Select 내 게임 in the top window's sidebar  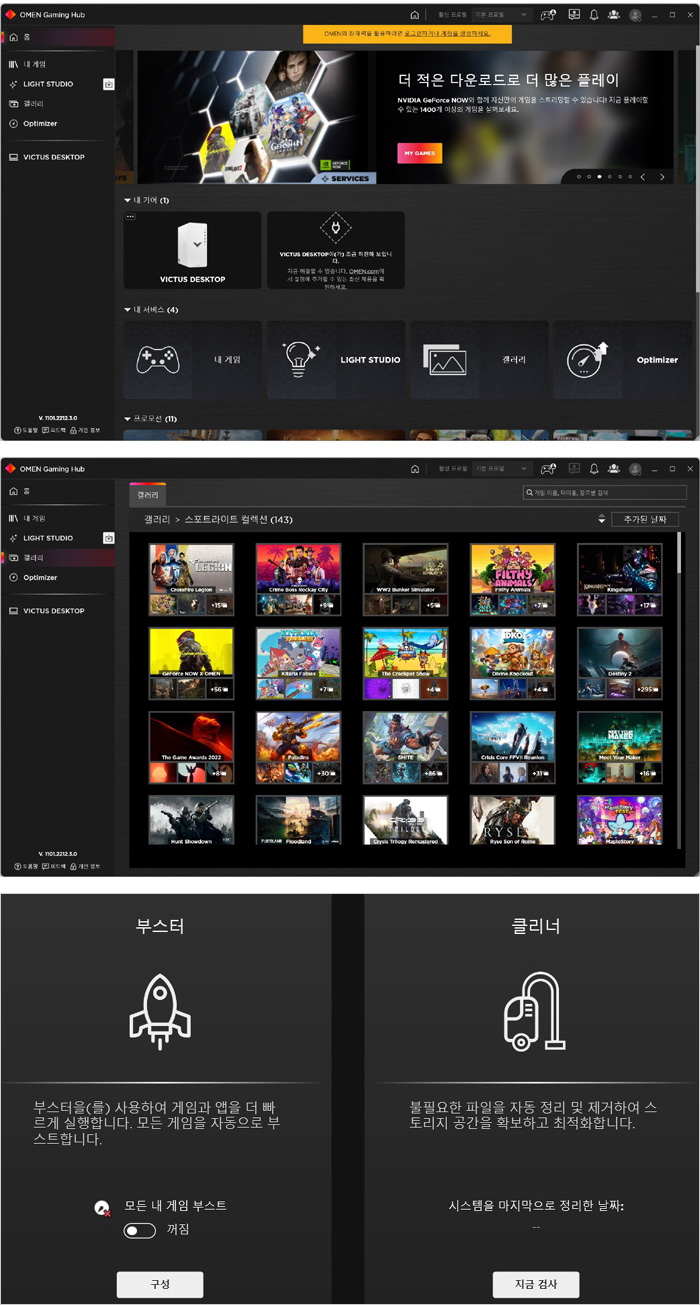pyautogui.click(x=58, y=65)
